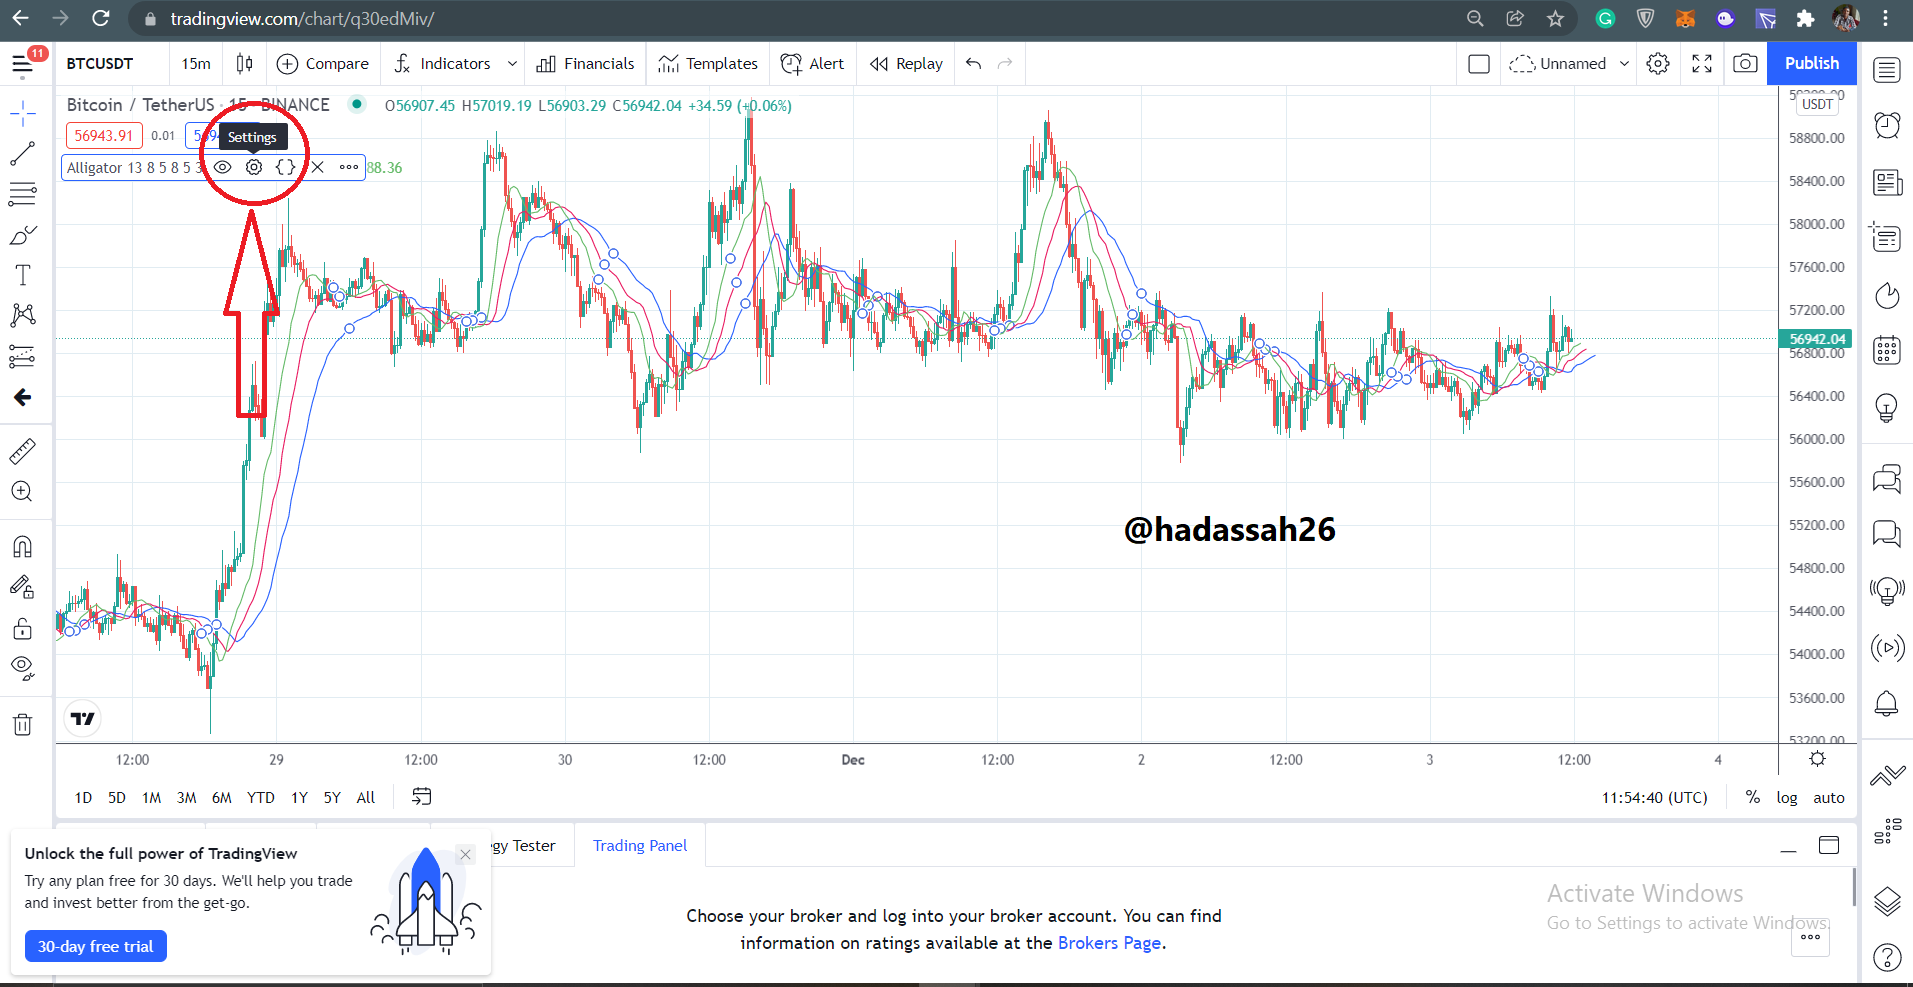Screen dimensions: 1913x987
Task: Select the ruler measure tool
Action: pyautogui.click(x=22, y=452)
